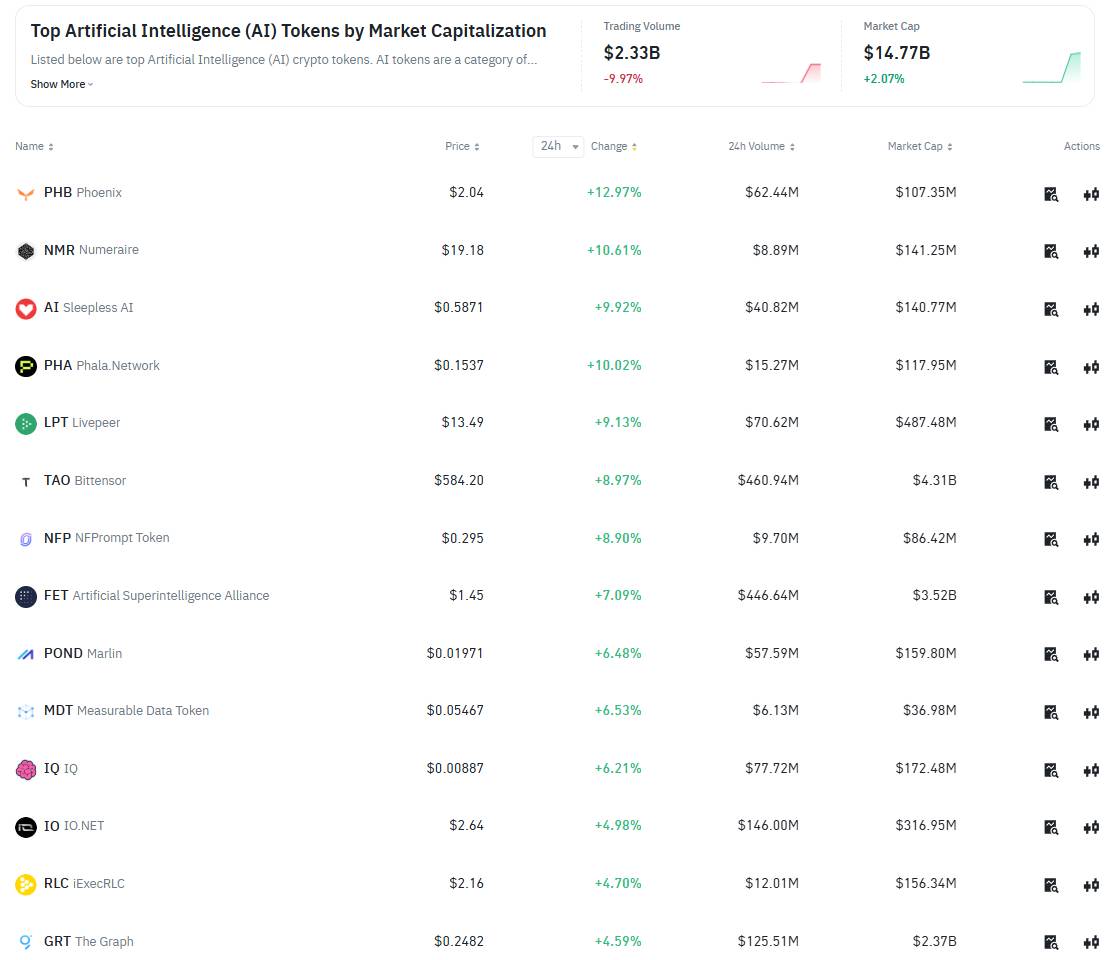Click the +10.02% change for PHA
This screenshot has height=960, width=1116.
(614, 365)
